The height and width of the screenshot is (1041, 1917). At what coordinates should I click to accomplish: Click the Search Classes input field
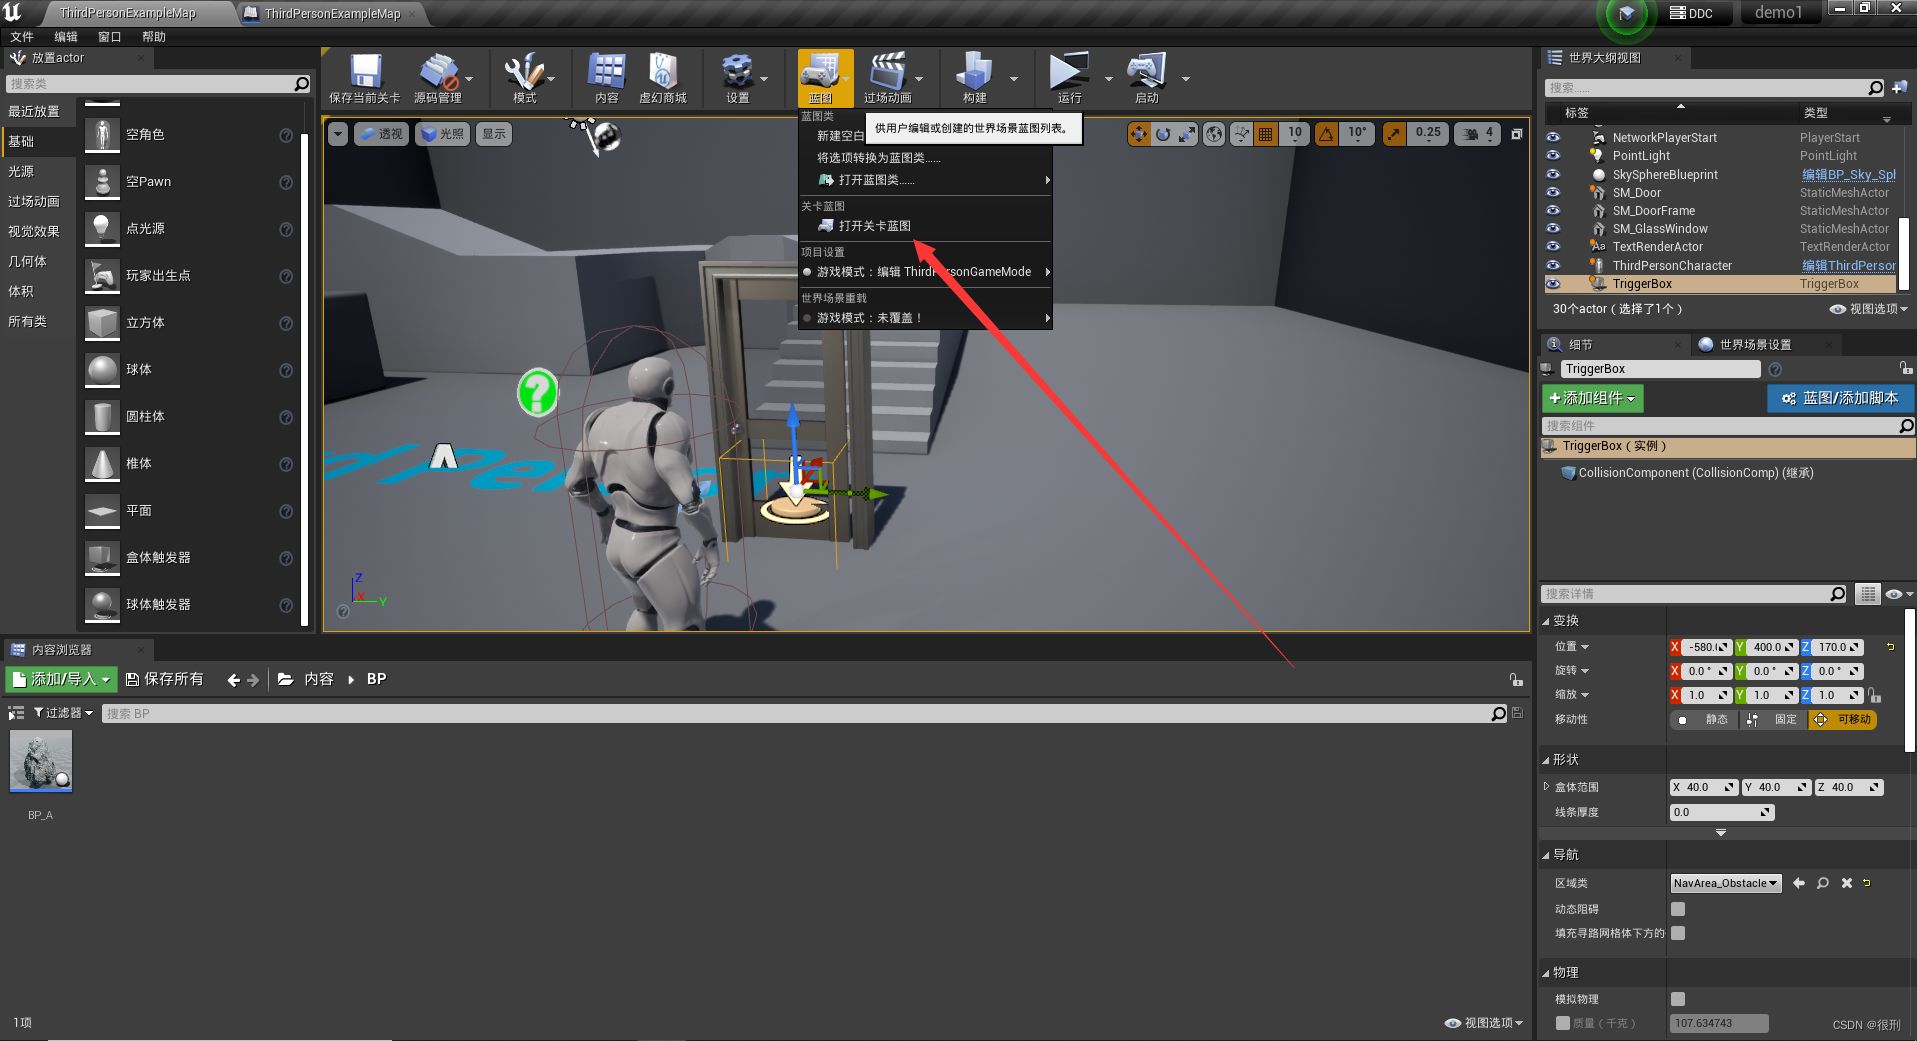(x=150, y=84)
